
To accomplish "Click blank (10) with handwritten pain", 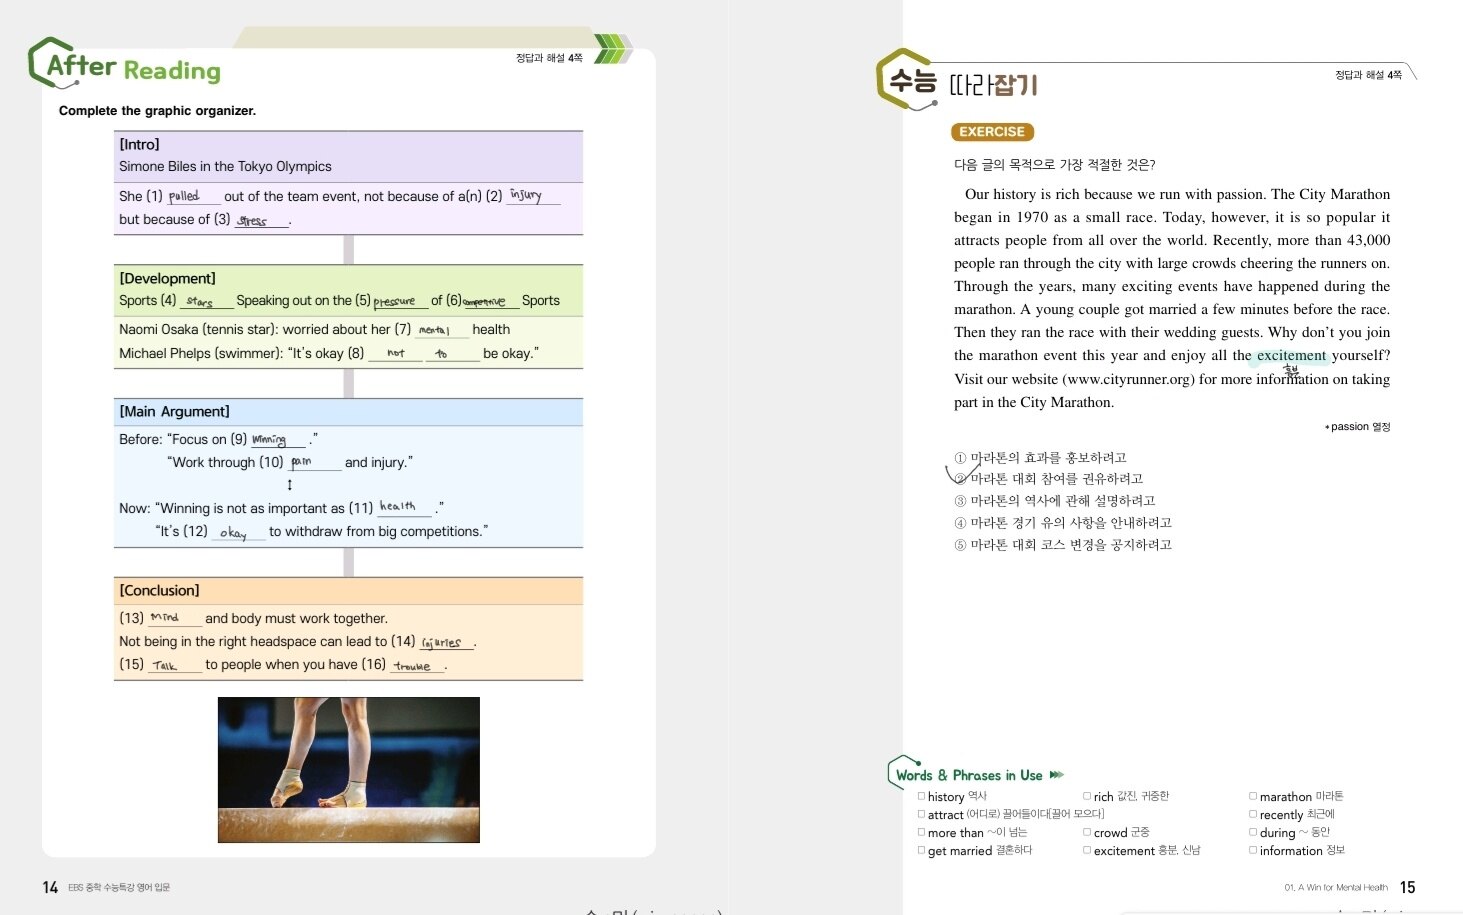I will [314, 463].
